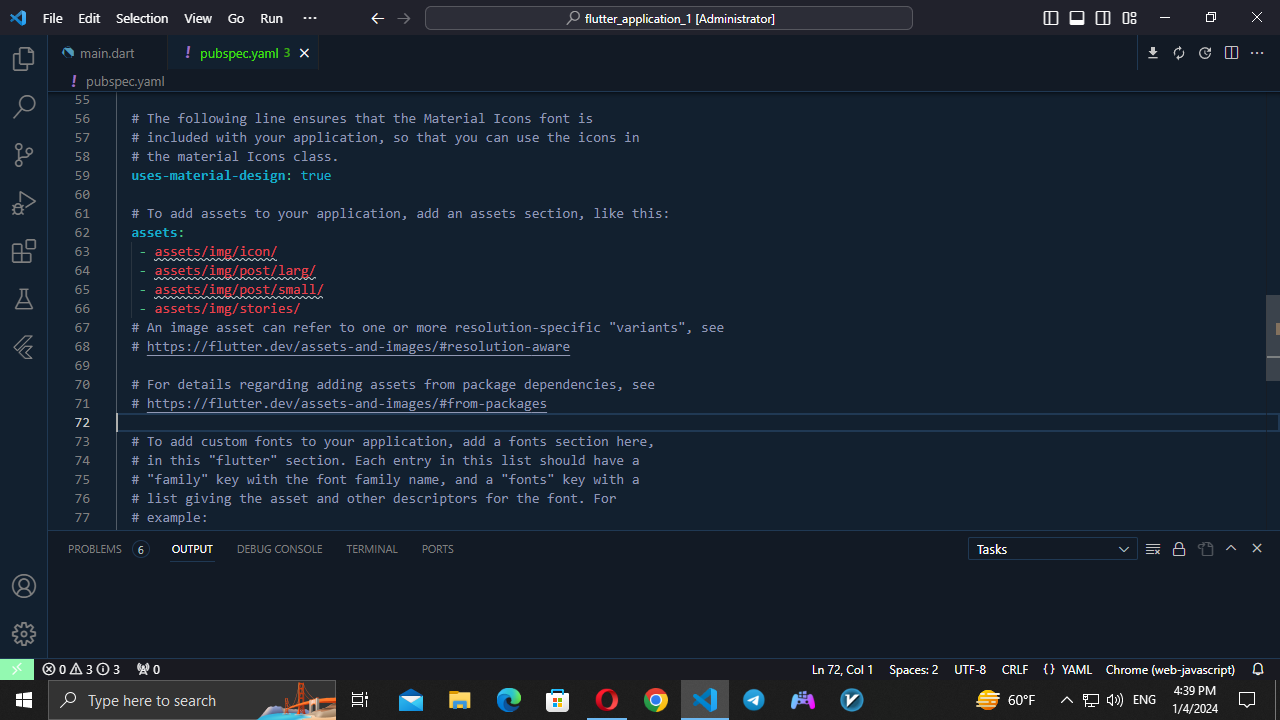Open the Flutter sidebar icon
The image size is (1280, 720).
(24, 347)
